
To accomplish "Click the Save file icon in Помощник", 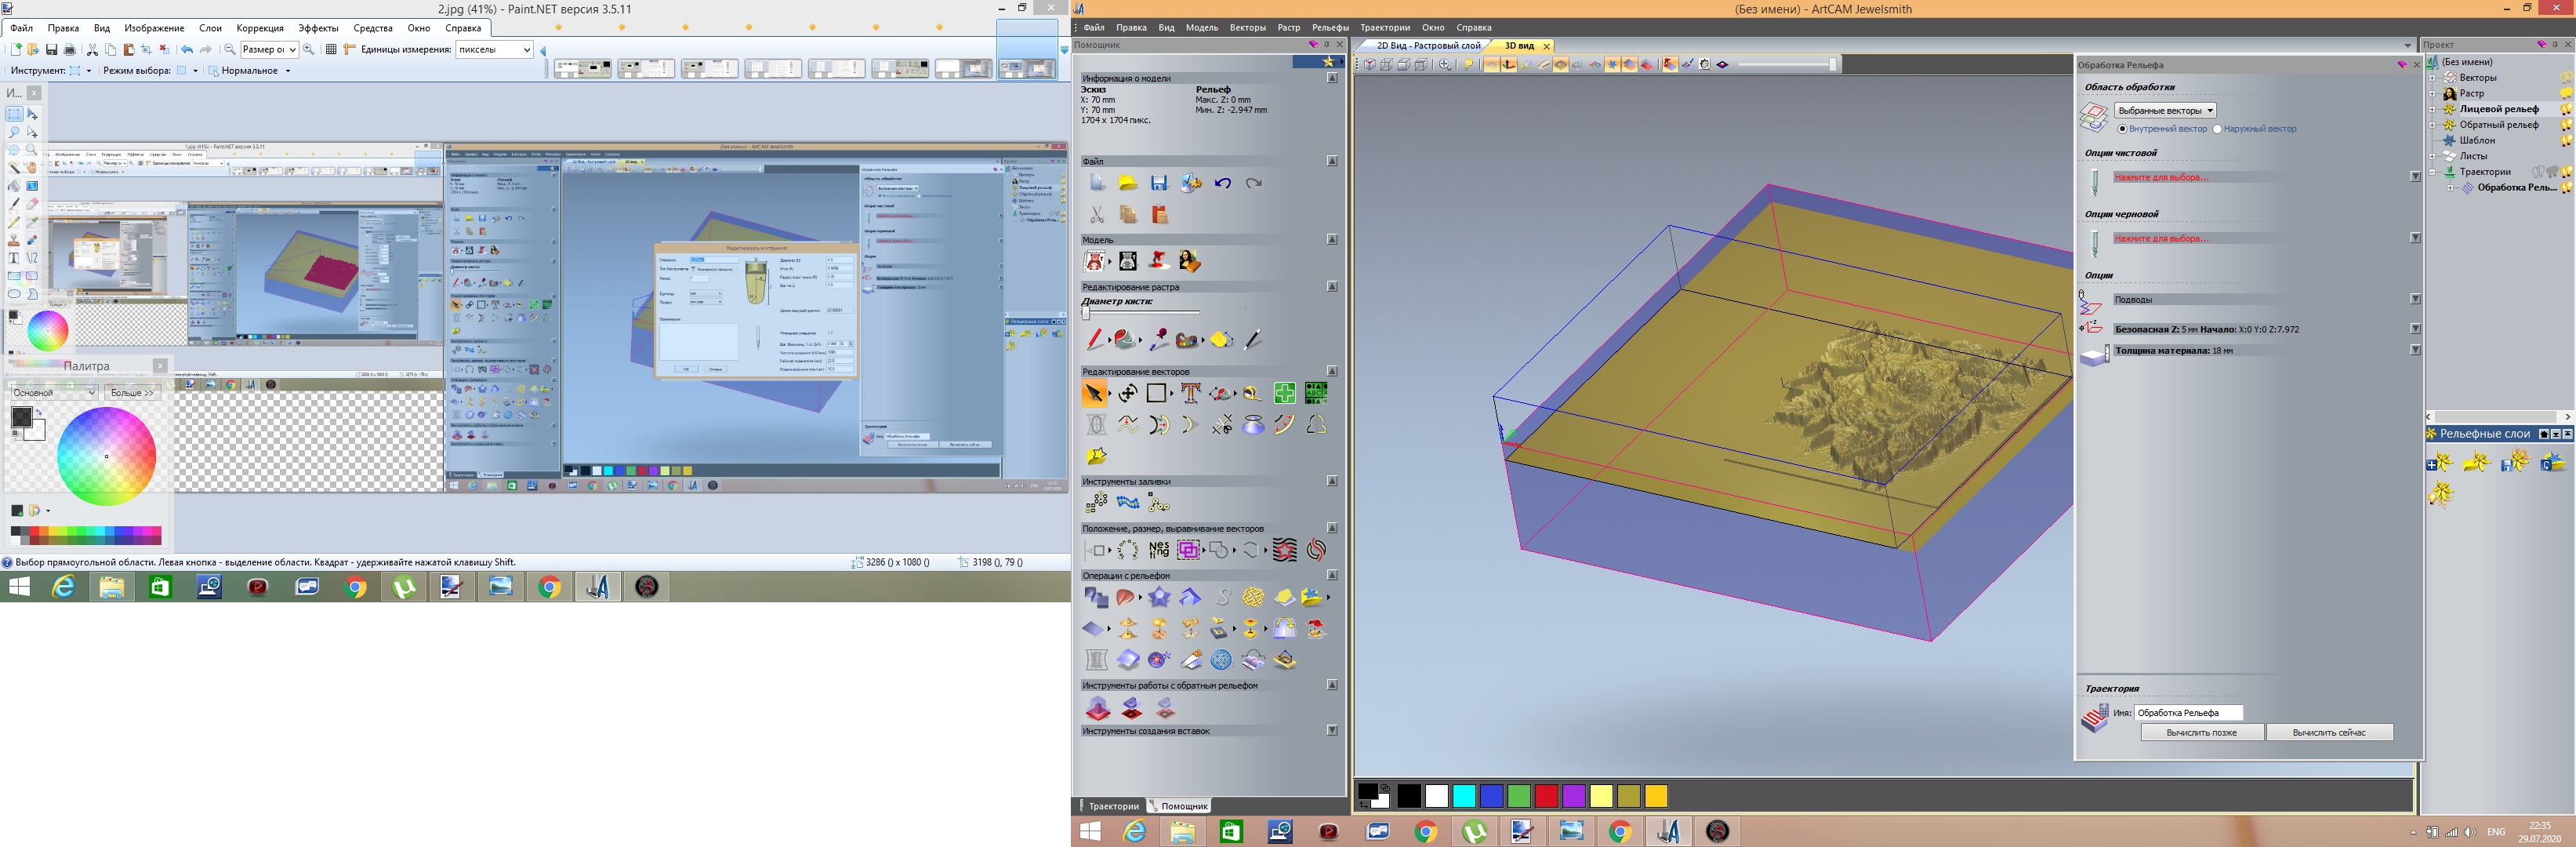I will (1159, 183).
